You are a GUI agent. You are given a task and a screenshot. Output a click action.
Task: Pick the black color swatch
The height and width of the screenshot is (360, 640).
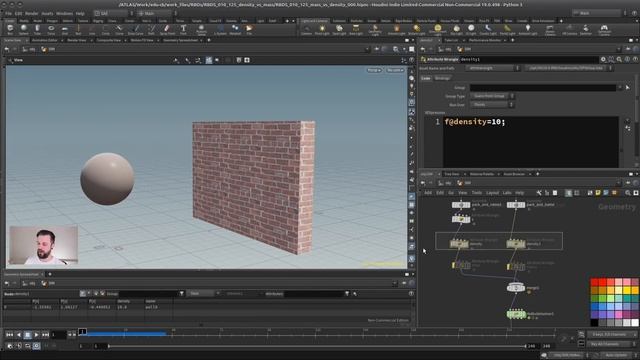(594, 323)
